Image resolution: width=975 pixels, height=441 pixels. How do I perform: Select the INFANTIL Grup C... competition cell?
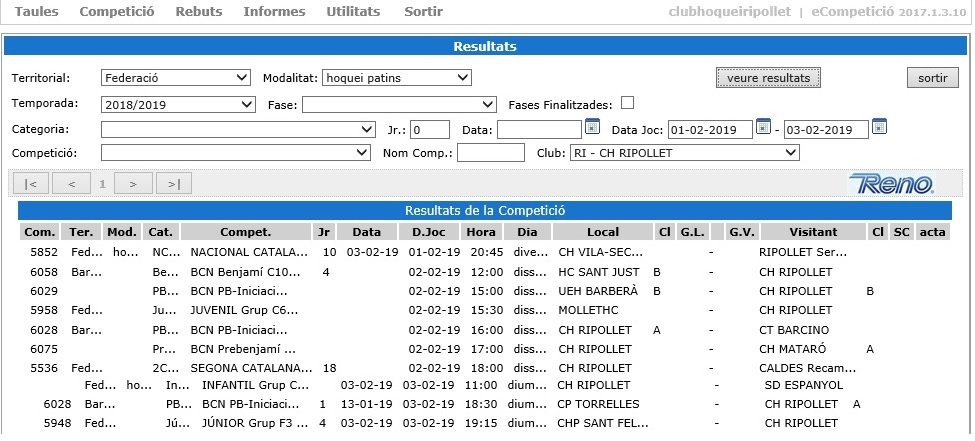click(x=255, y=385)
